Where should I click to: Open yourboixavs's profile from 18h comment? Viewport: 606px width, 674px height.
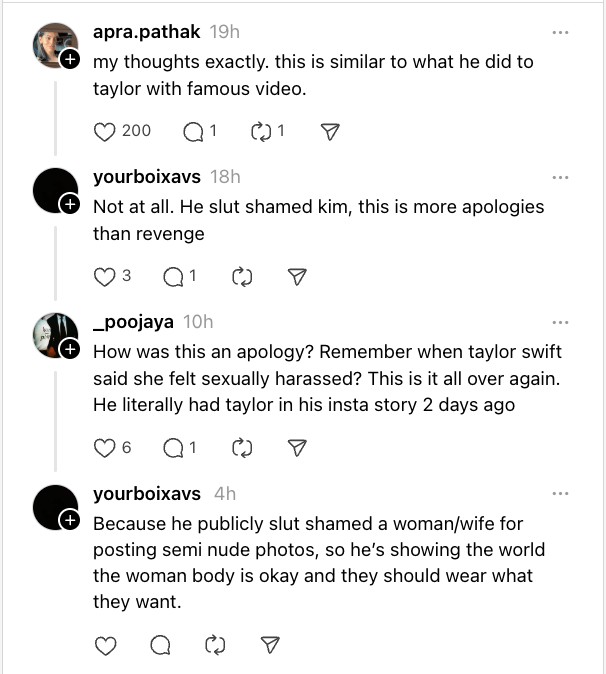point(146,177)
